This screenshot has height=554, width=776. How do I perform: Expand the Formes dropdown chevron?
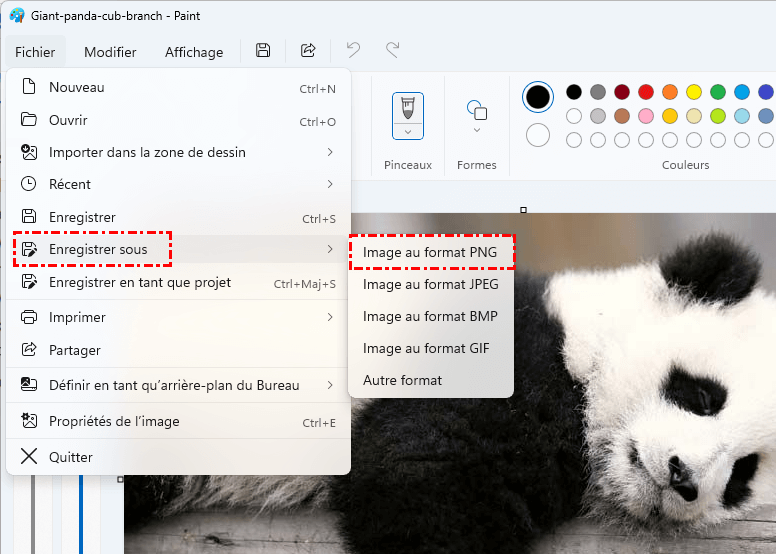coord(477,130)
